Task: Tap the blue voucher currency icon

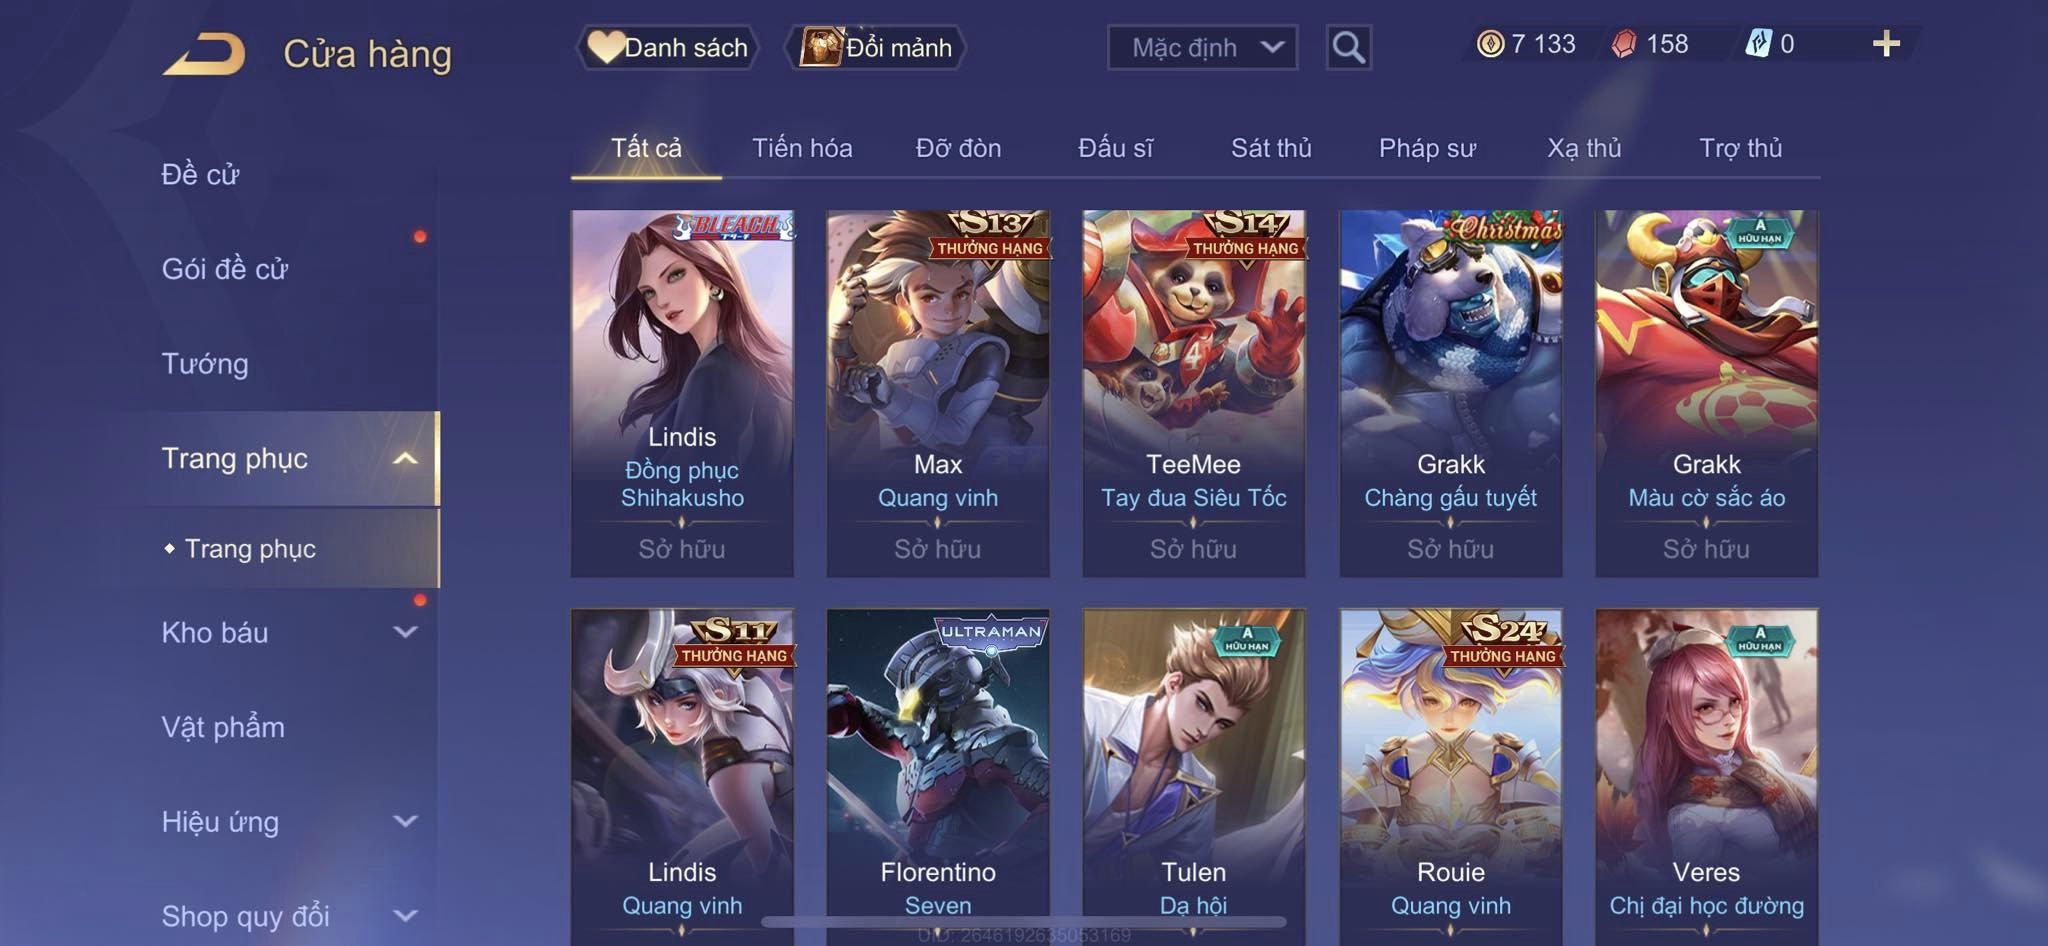Action: [x=1759, y=44]
